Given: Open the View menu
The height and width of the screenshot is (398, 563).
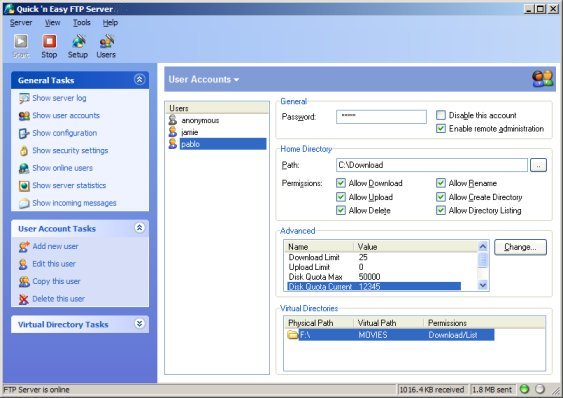Looking at the screenshot, I should point(52,23).
